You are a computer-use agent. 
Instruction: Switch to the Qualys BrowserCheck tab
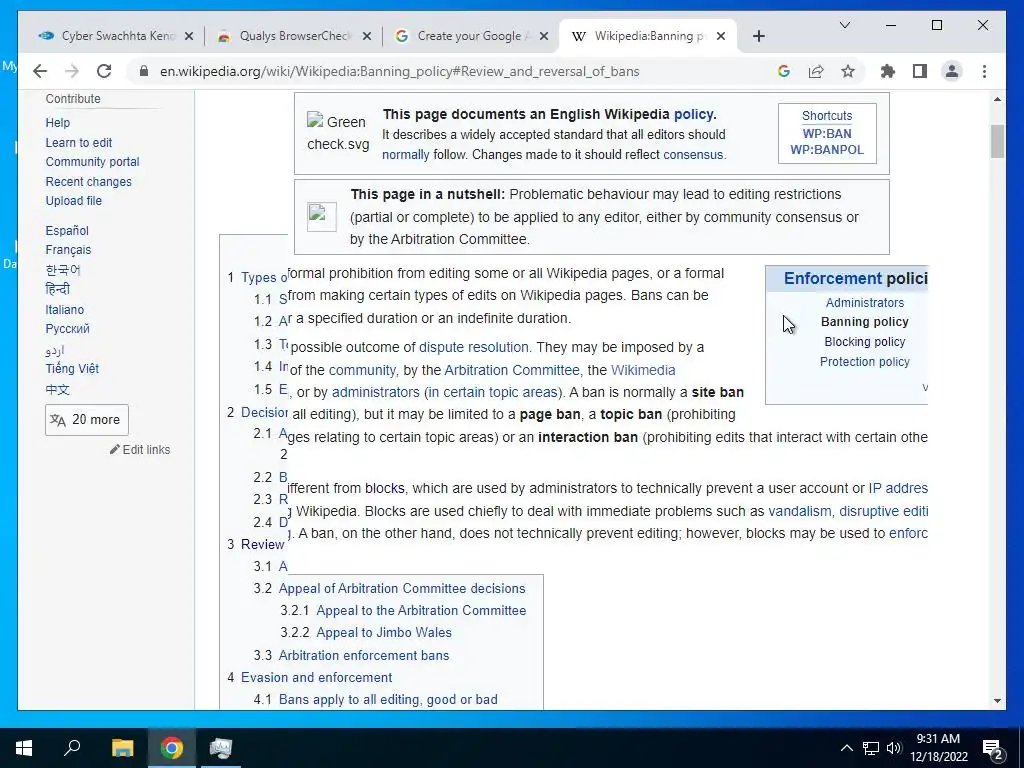tap(294, 36)
